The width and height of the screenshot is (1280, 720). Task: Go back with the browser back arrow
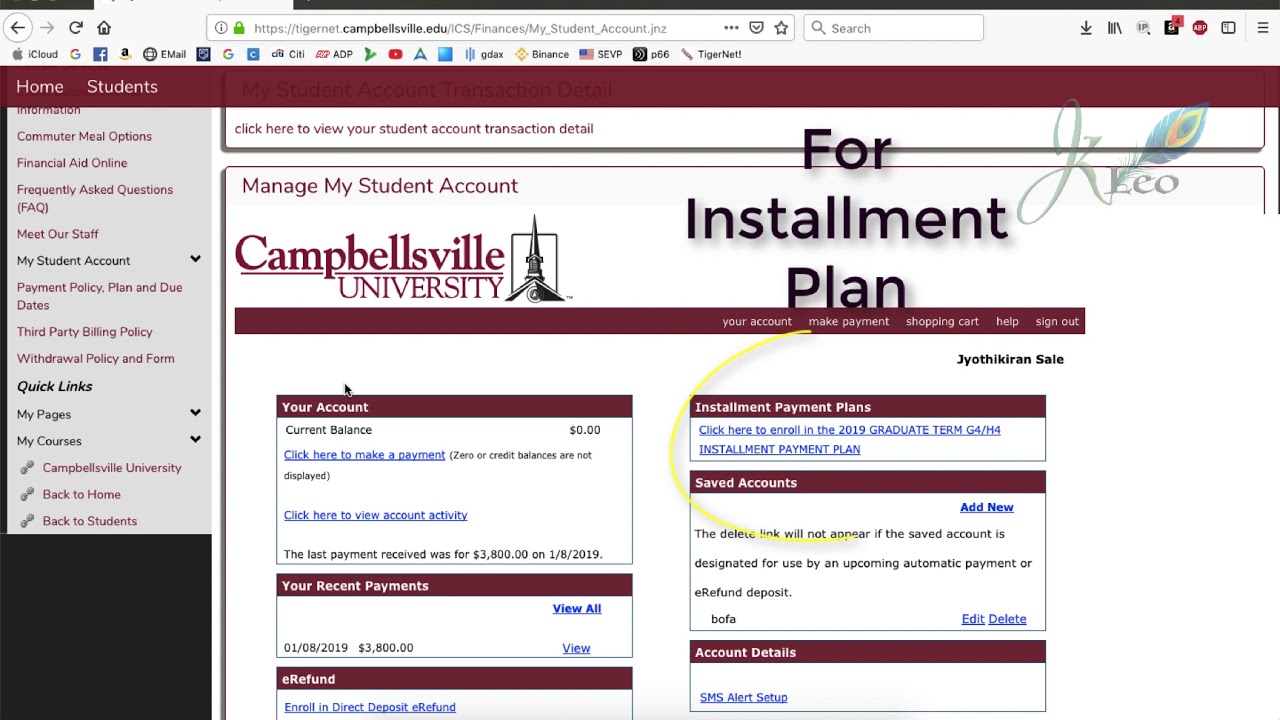tap(18, 28)
